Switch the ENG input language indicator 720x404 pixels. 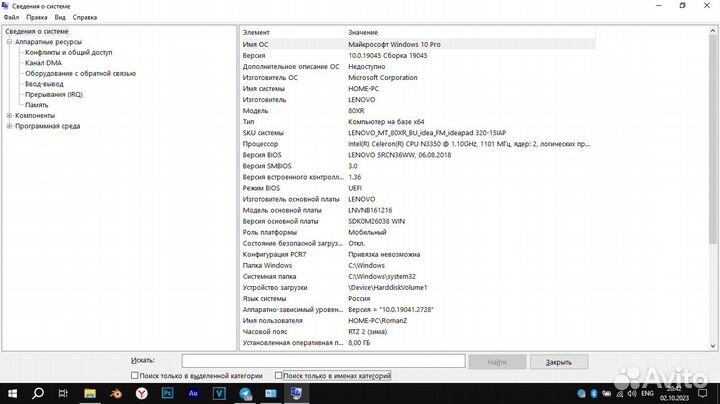tap(647, 393)
